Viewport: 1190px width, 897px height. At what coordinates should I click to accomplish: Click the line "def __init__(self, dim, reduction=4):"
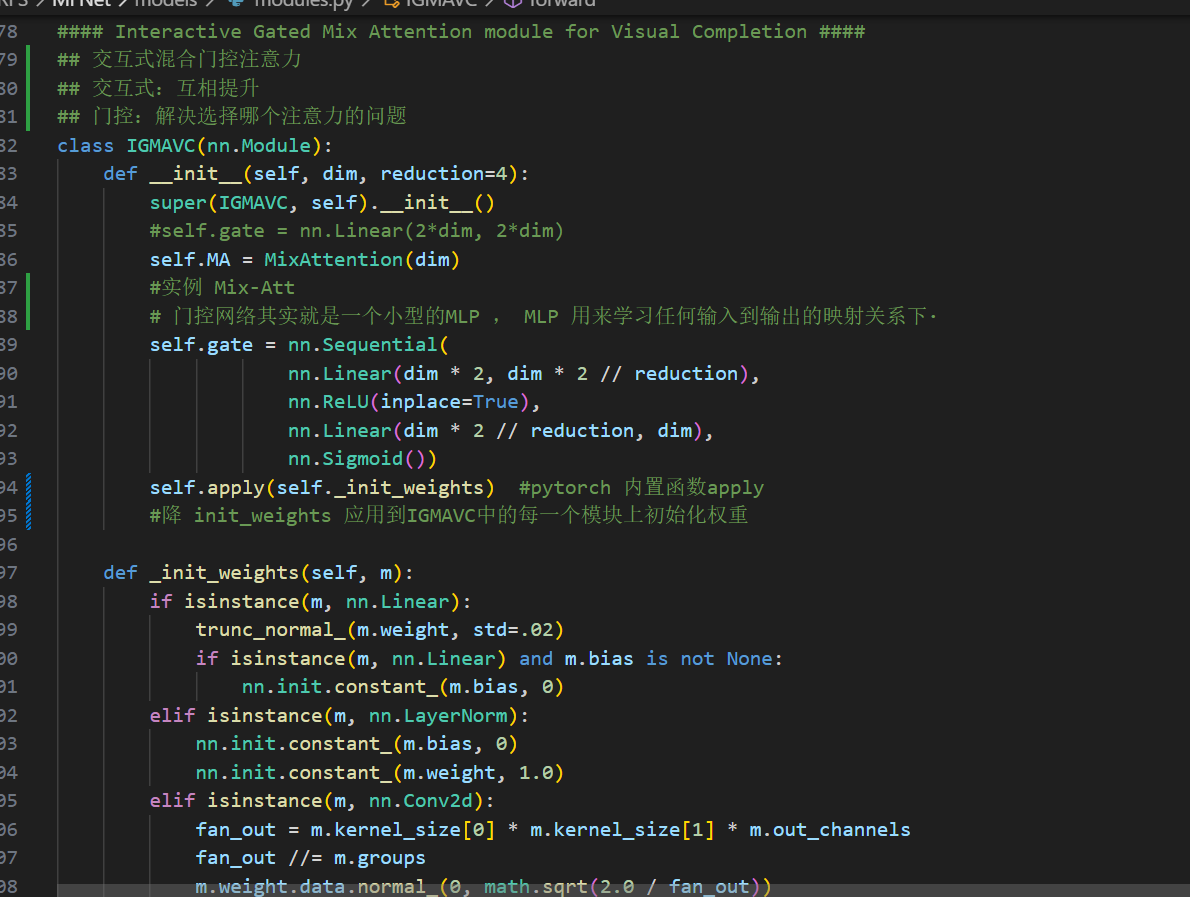pos(316,174)
